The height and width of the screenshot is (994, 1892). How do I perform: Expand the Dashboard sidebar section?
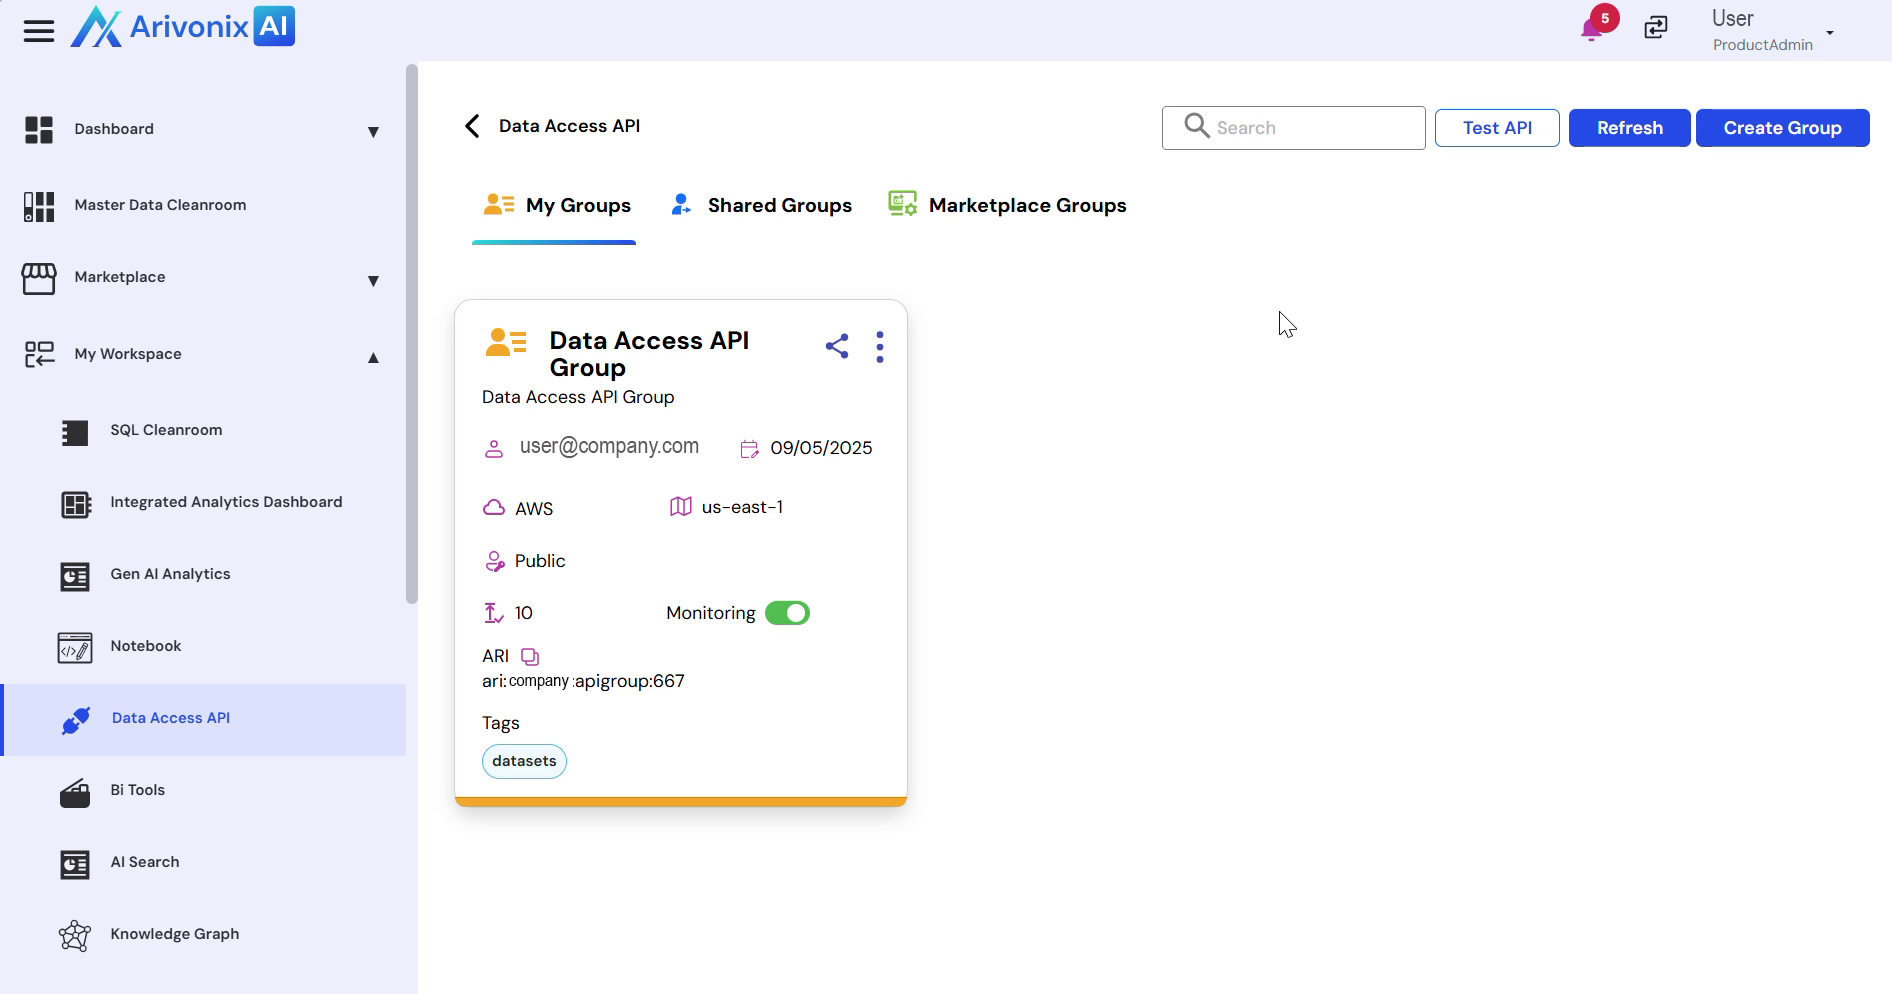click(x=373, y=131)
